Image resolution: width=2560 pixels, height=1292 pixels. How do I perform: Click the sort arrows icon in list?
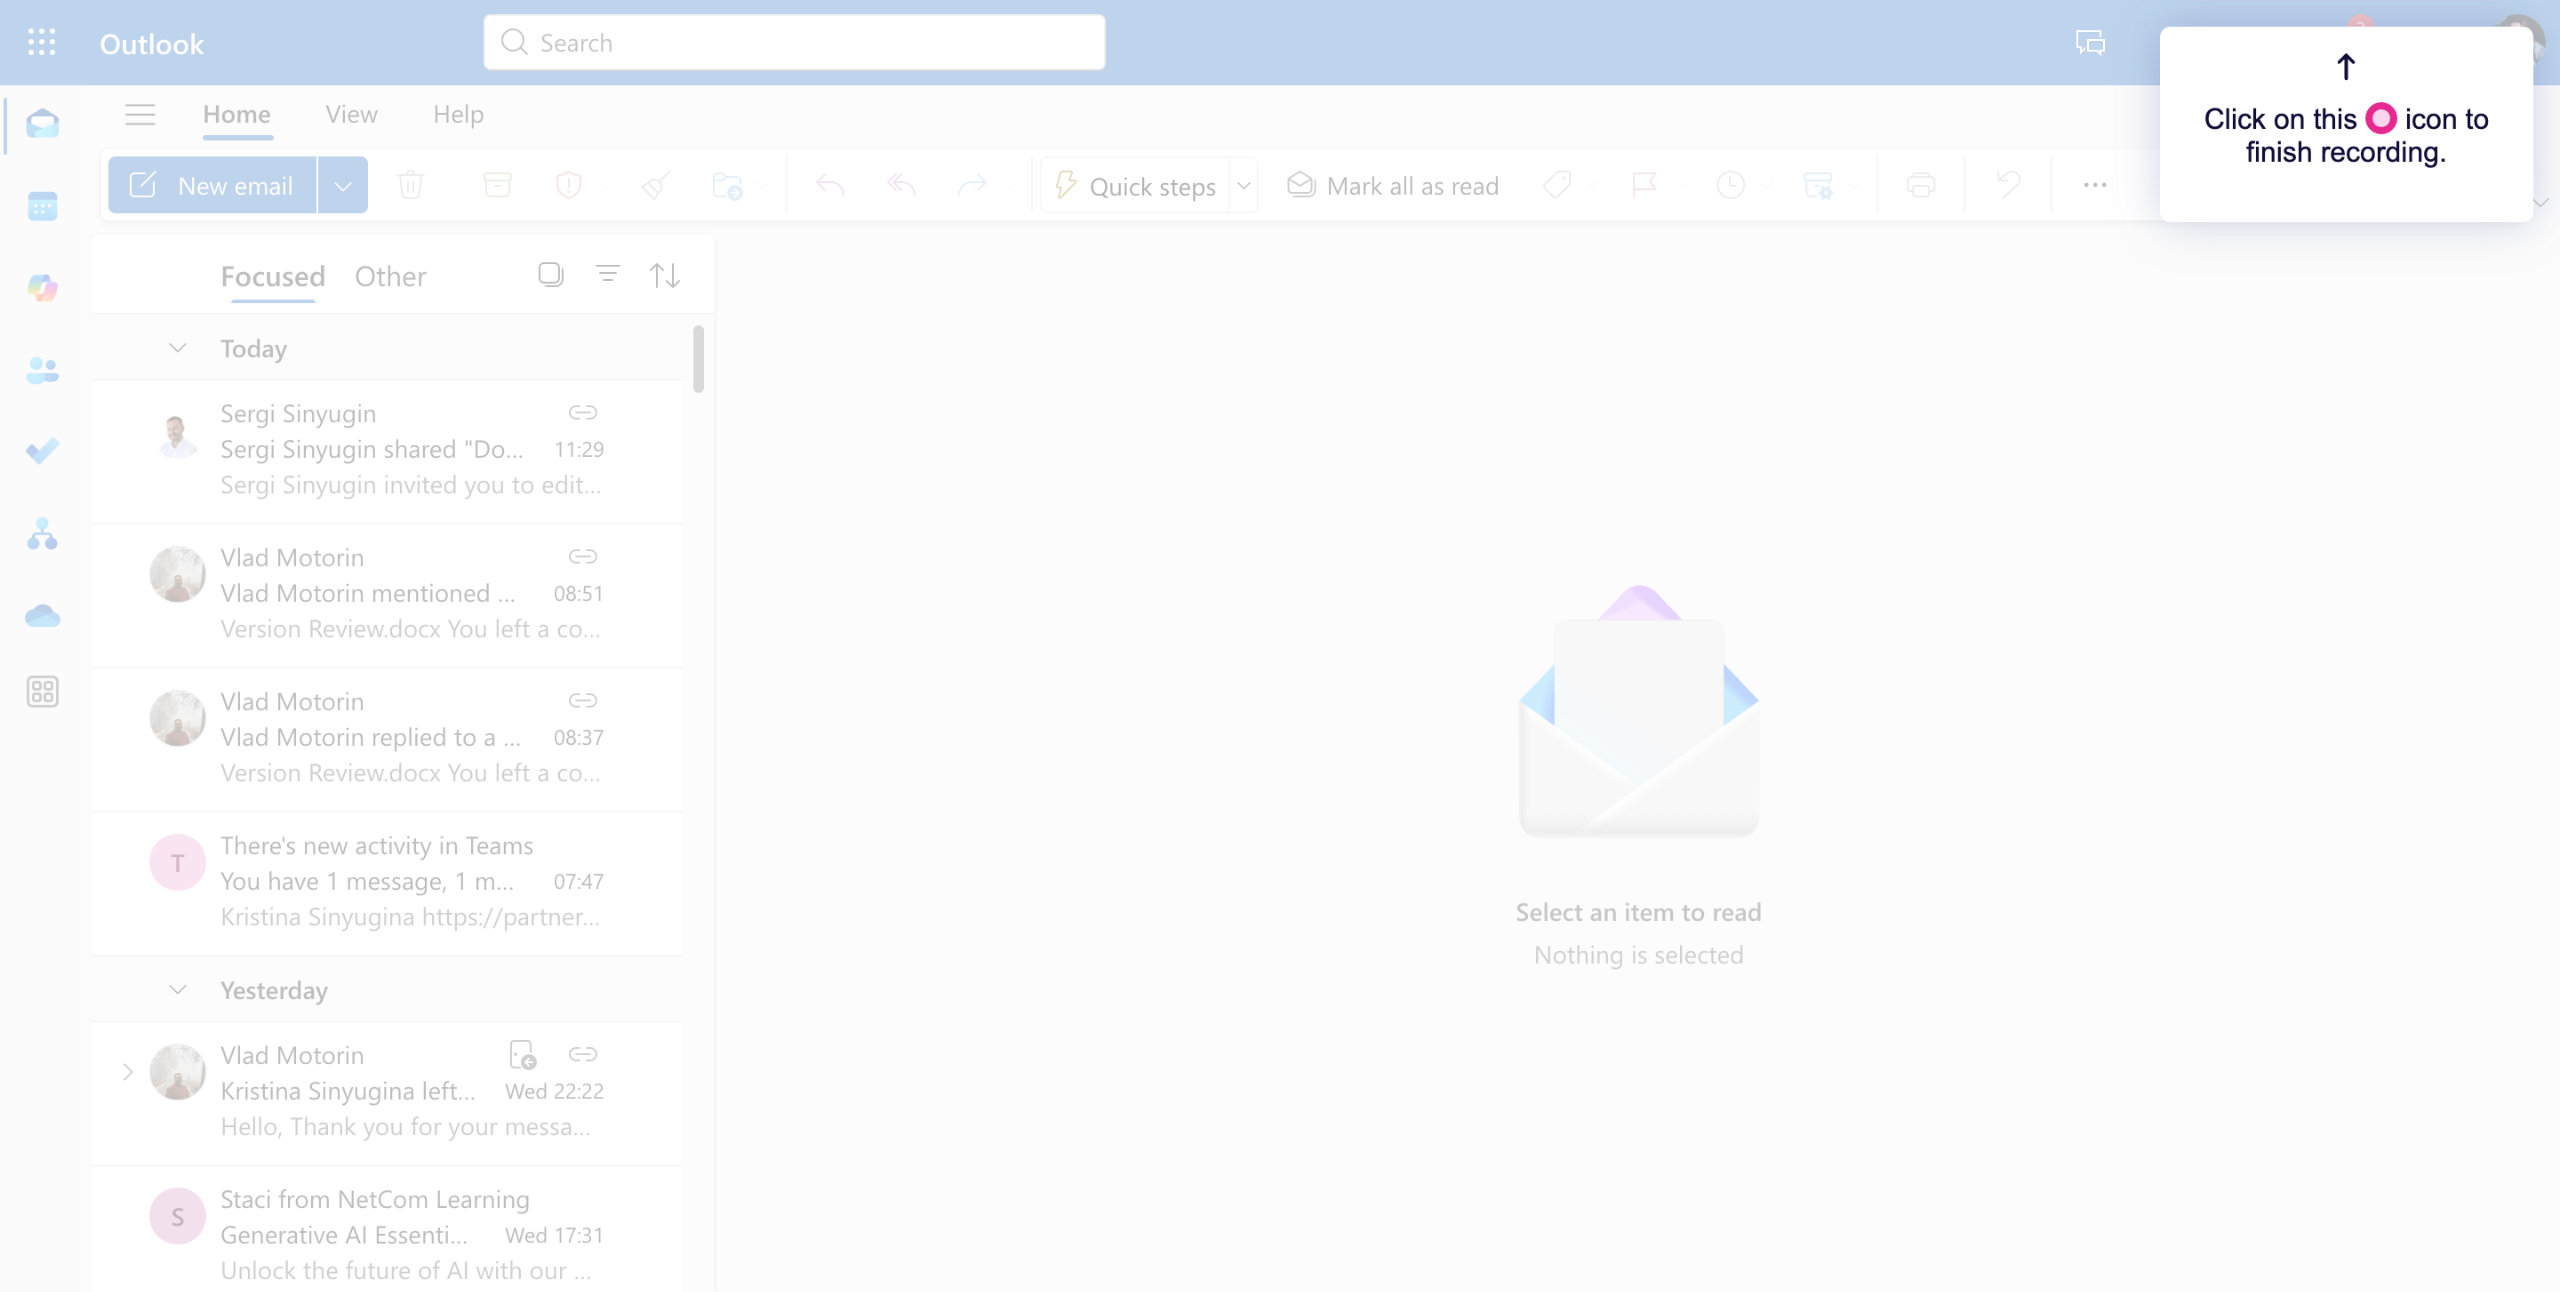665,275
